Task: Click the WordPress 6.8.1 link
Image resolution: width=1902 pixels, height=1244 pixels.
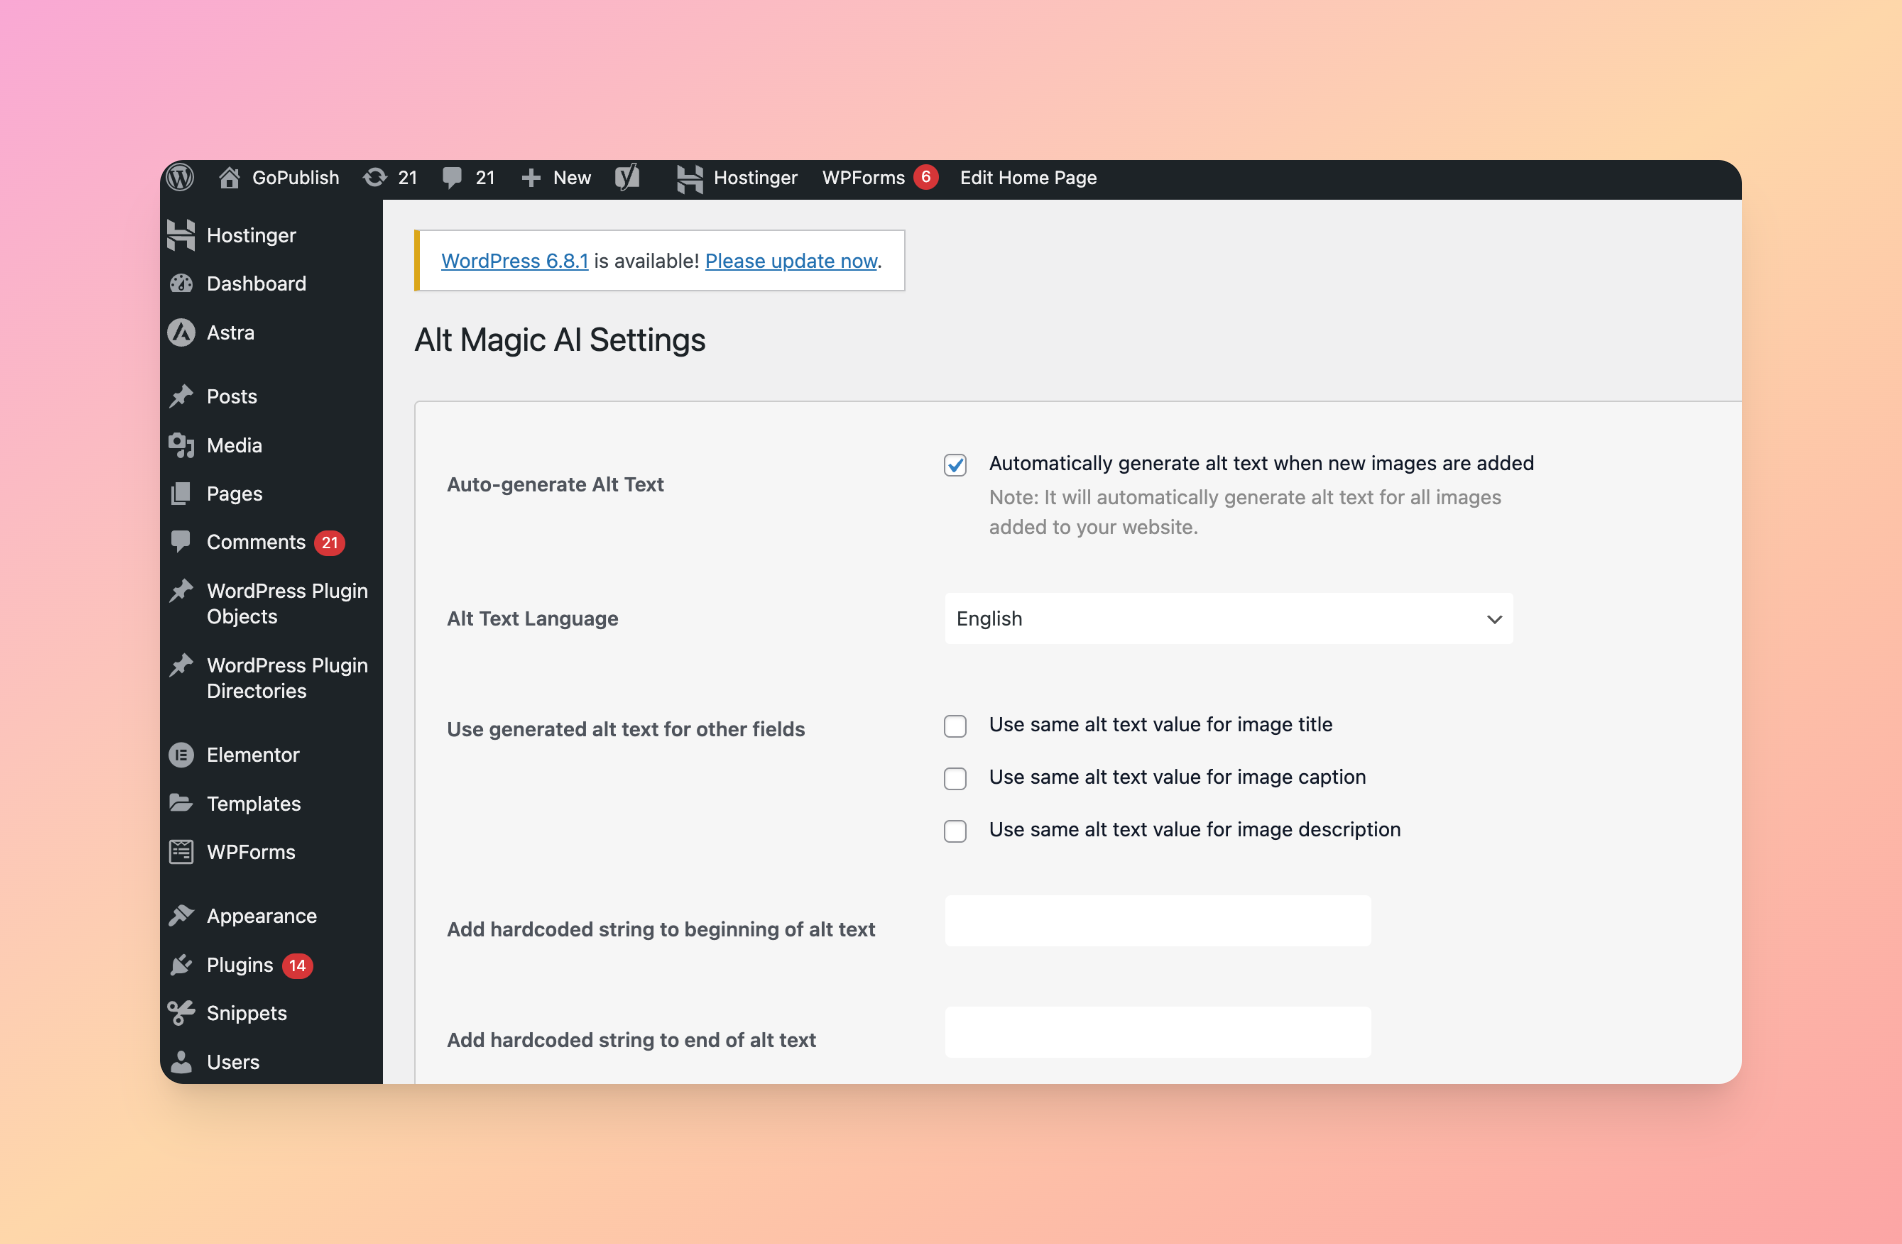Action: (515, 261)
